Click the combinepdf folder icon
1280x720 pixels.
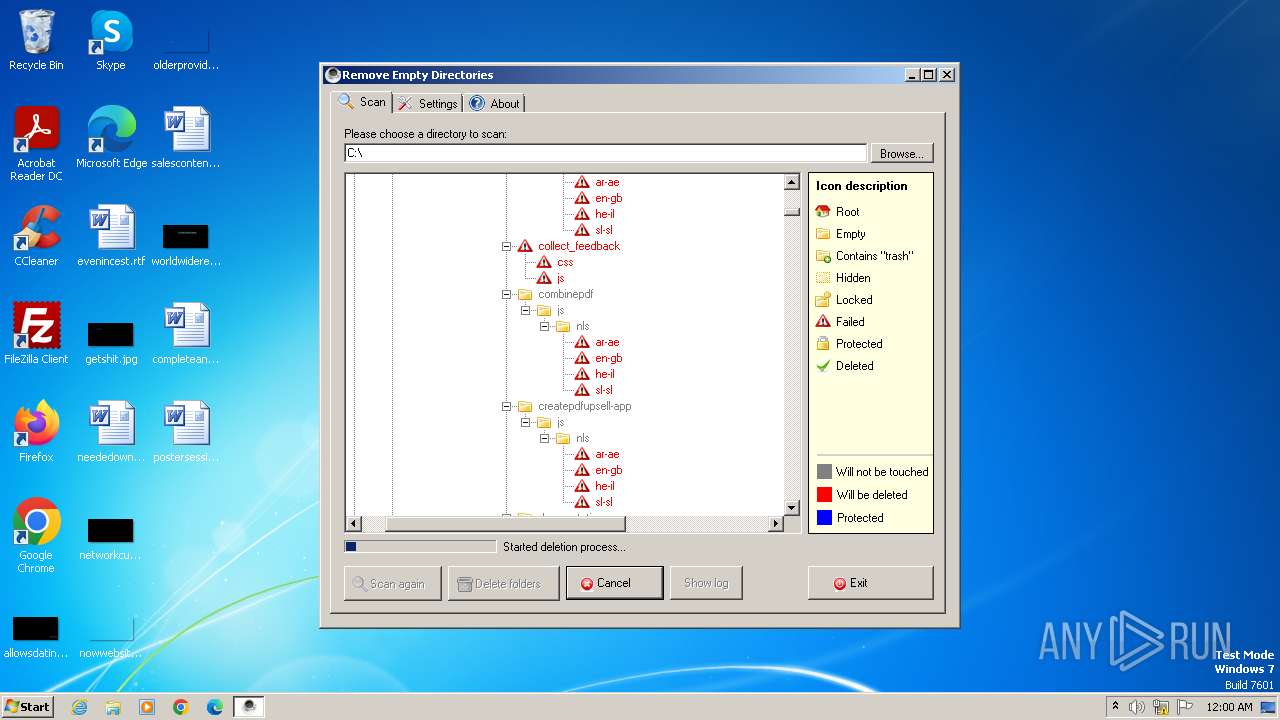pyautogui.click(x=525, y=294)
